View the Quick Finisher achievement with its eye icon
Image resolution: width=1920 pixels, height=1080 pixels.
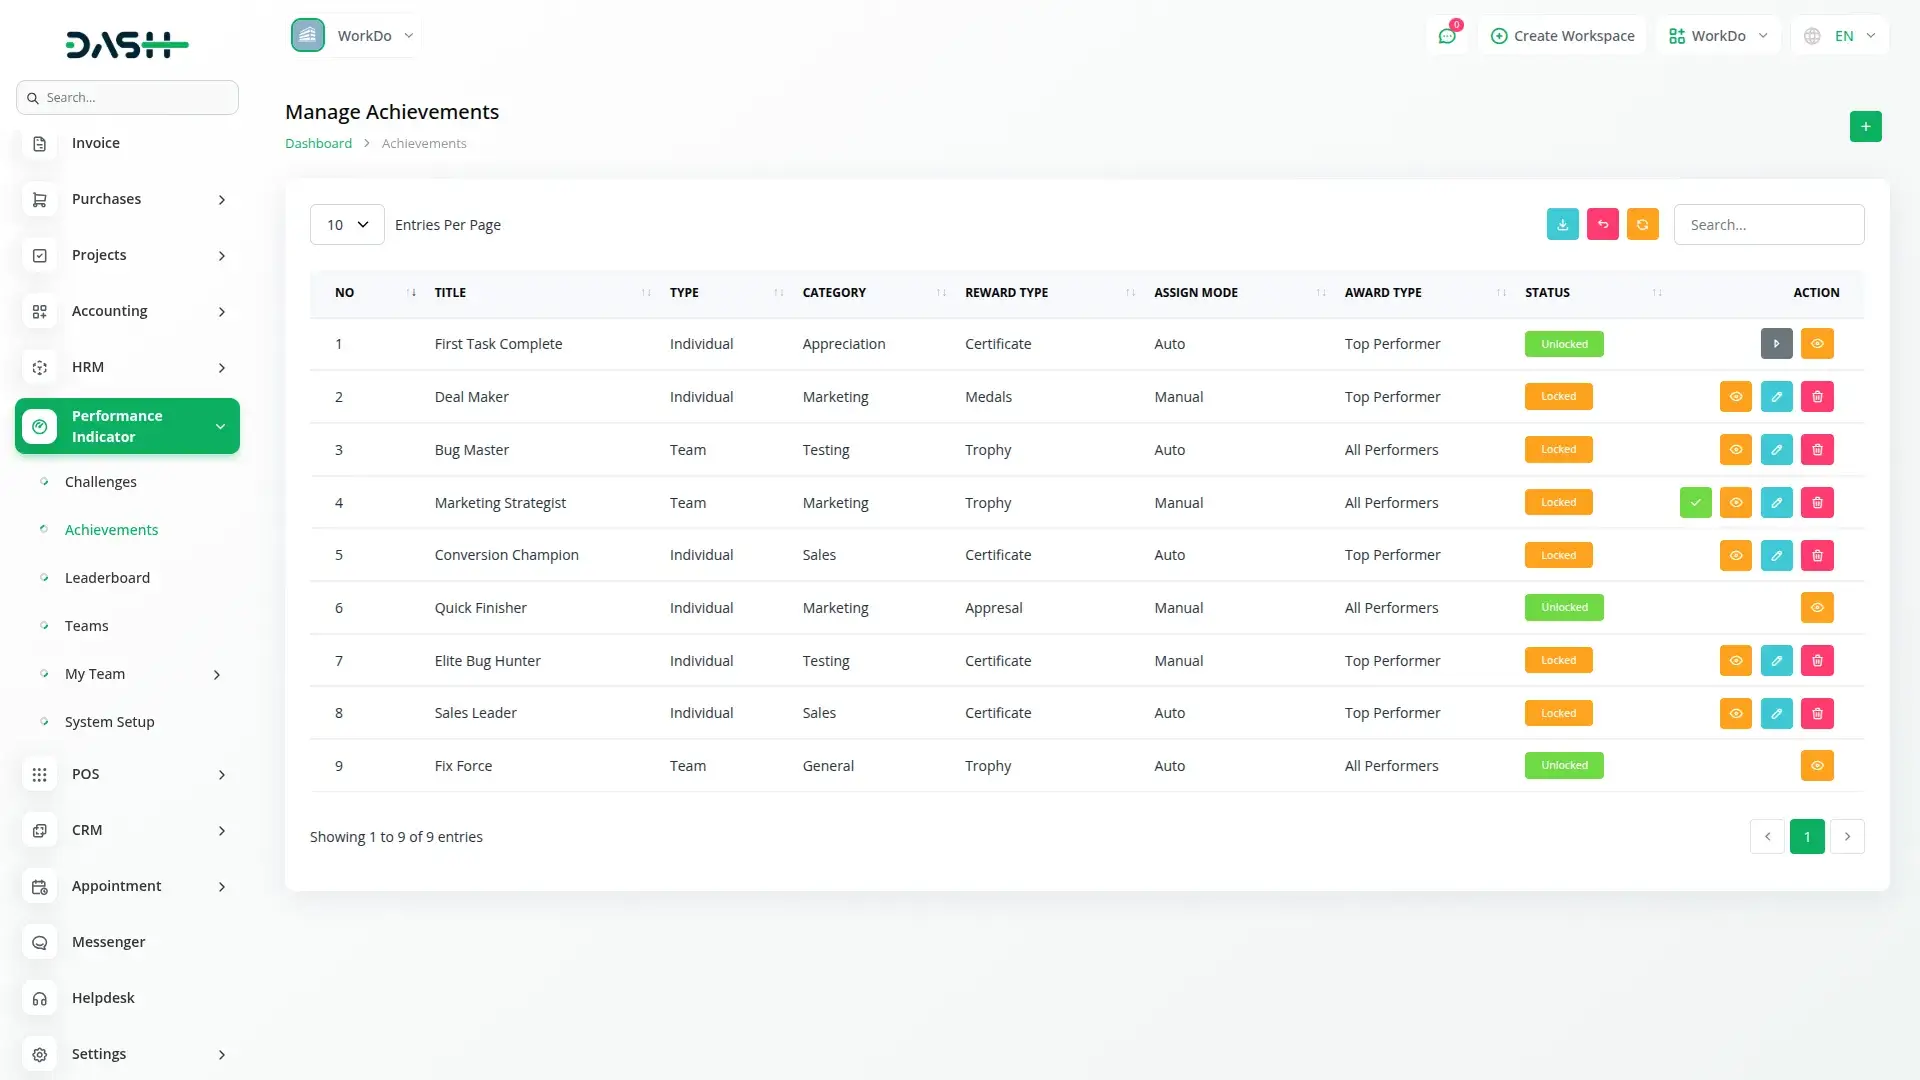pyautogui.click(x=1817, y=608)
